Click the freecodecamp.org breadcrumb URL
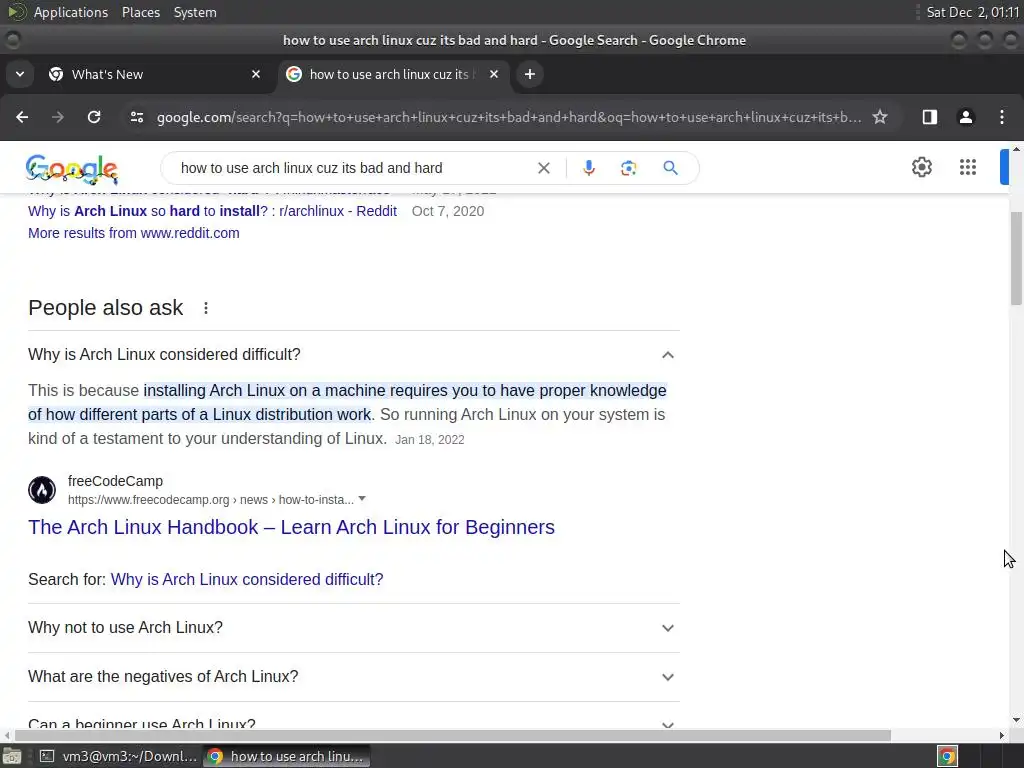 point(211,500)
